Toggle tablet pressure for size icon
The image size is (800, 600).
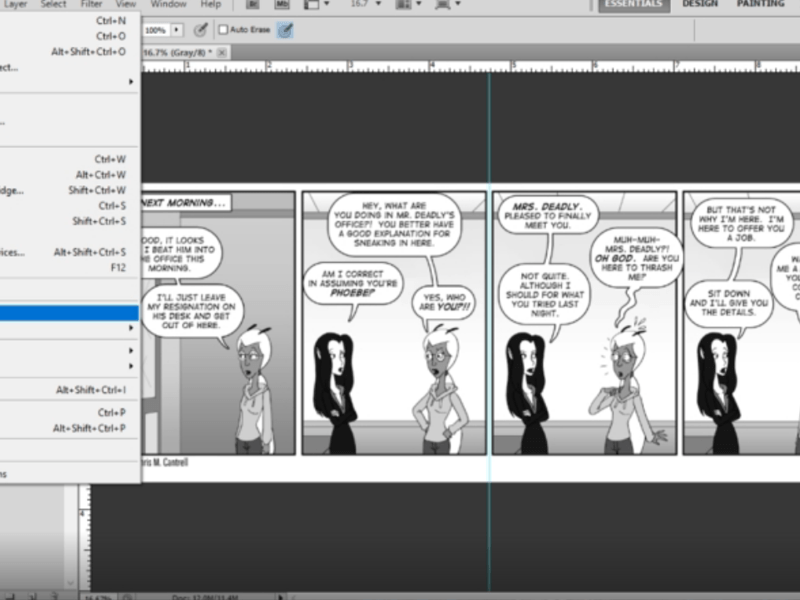(x=285, y=30)
